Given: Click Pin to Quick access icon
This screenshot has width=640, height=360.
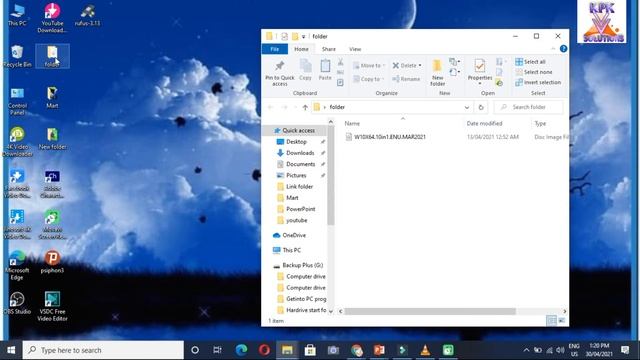Looking at the screenshot, I should click(x=280, y=73).
